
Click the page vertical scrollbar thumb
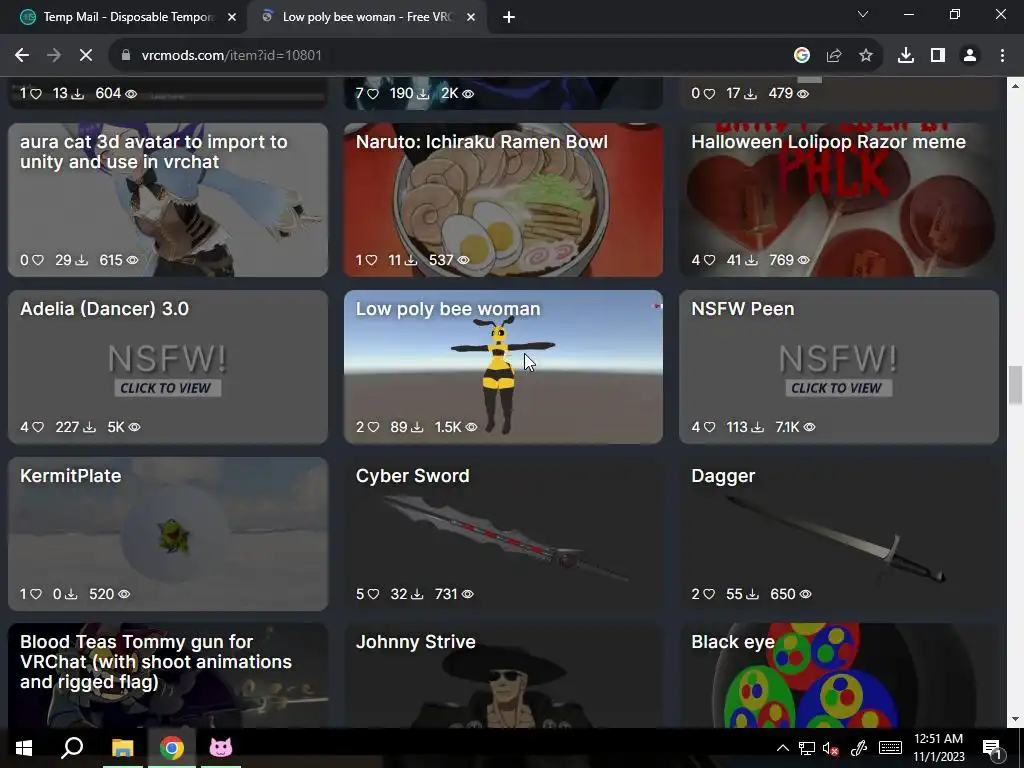click(1015, 386)
